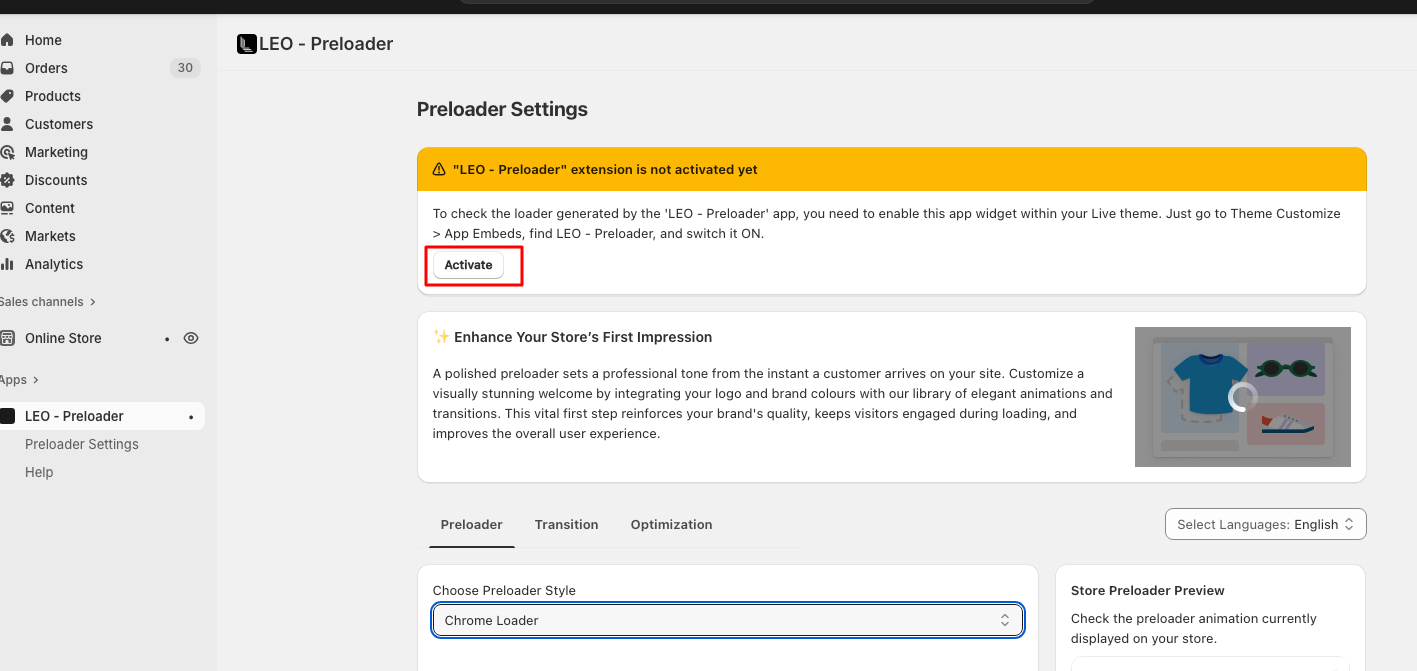The height and width of the screenshot is (671, 1417).
Task: Open Discounts page label
Action: (56, 180)
